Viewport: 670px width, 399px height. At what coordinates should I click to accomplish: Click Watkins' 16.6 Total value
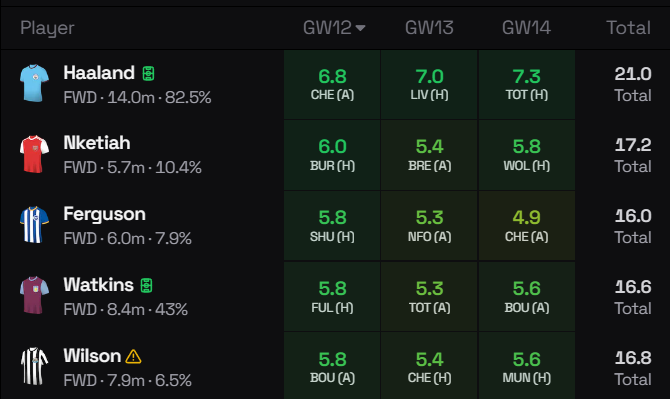coord(633,287)
